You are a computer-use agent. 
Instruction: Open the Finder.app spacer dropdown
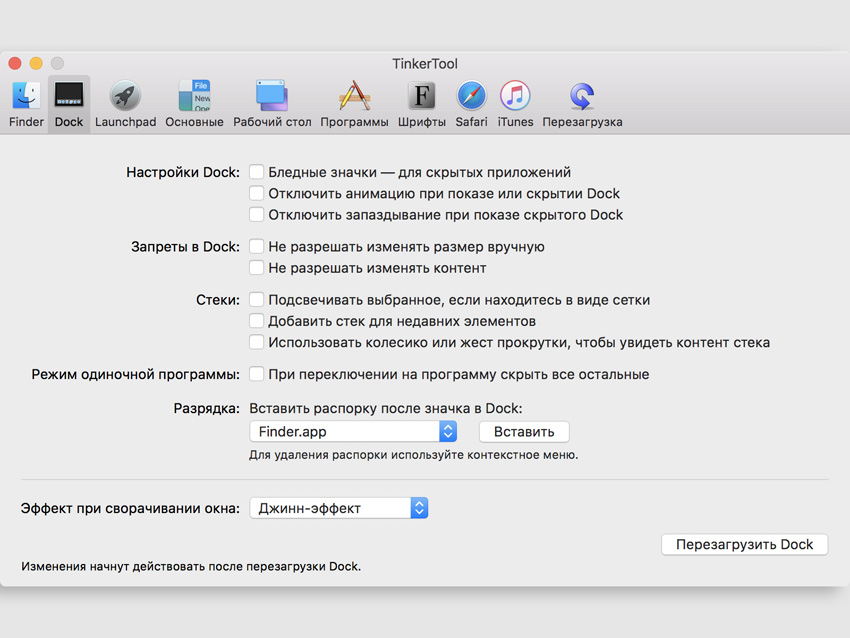click(353, 431)
